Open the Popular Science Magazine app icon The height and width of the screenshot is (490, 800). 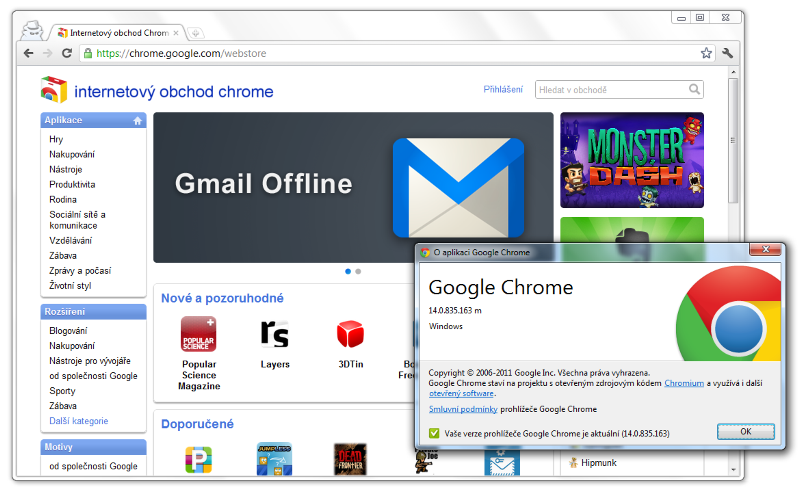point(198,334)
